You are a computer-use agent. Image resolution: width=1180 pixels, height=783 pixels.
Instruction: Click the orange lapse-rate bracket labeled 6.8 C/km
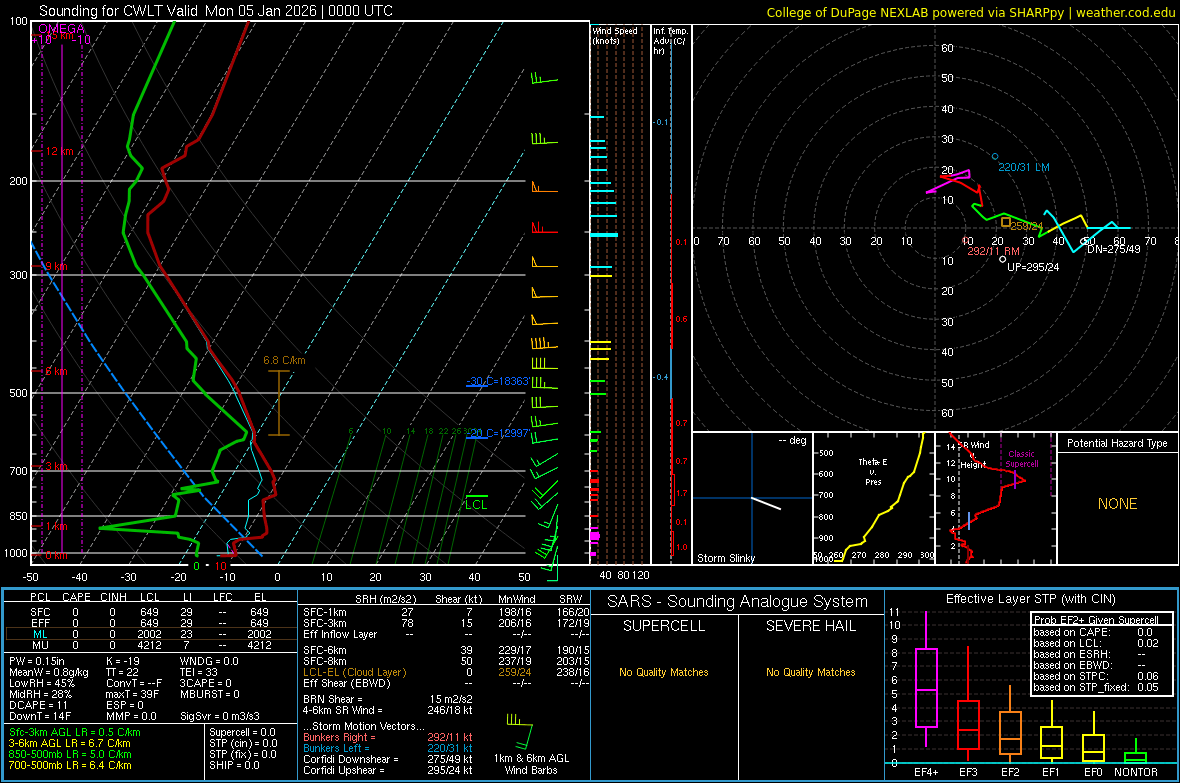(278, 403)
